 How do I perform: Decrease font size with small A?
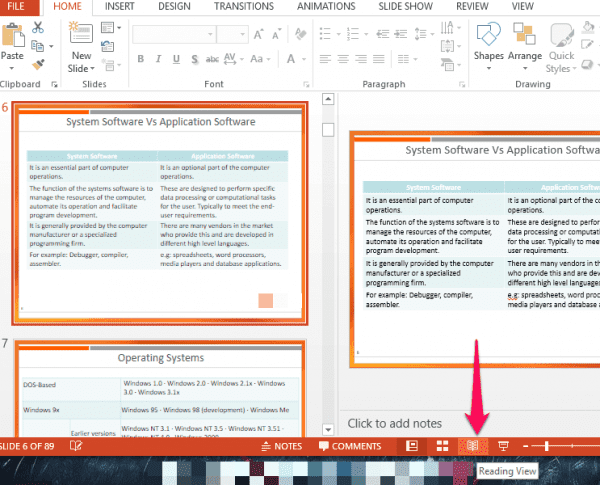(276, 34)
